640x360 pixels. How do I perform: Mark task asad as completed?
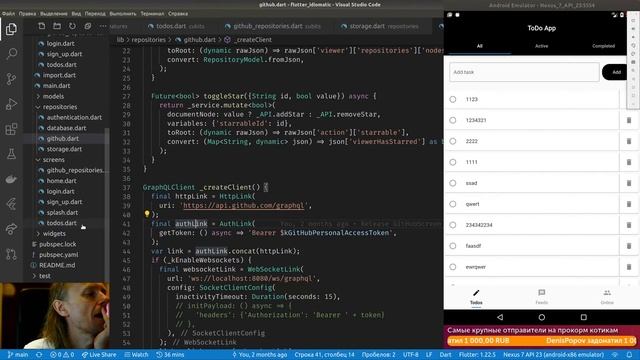click(453, 183)
